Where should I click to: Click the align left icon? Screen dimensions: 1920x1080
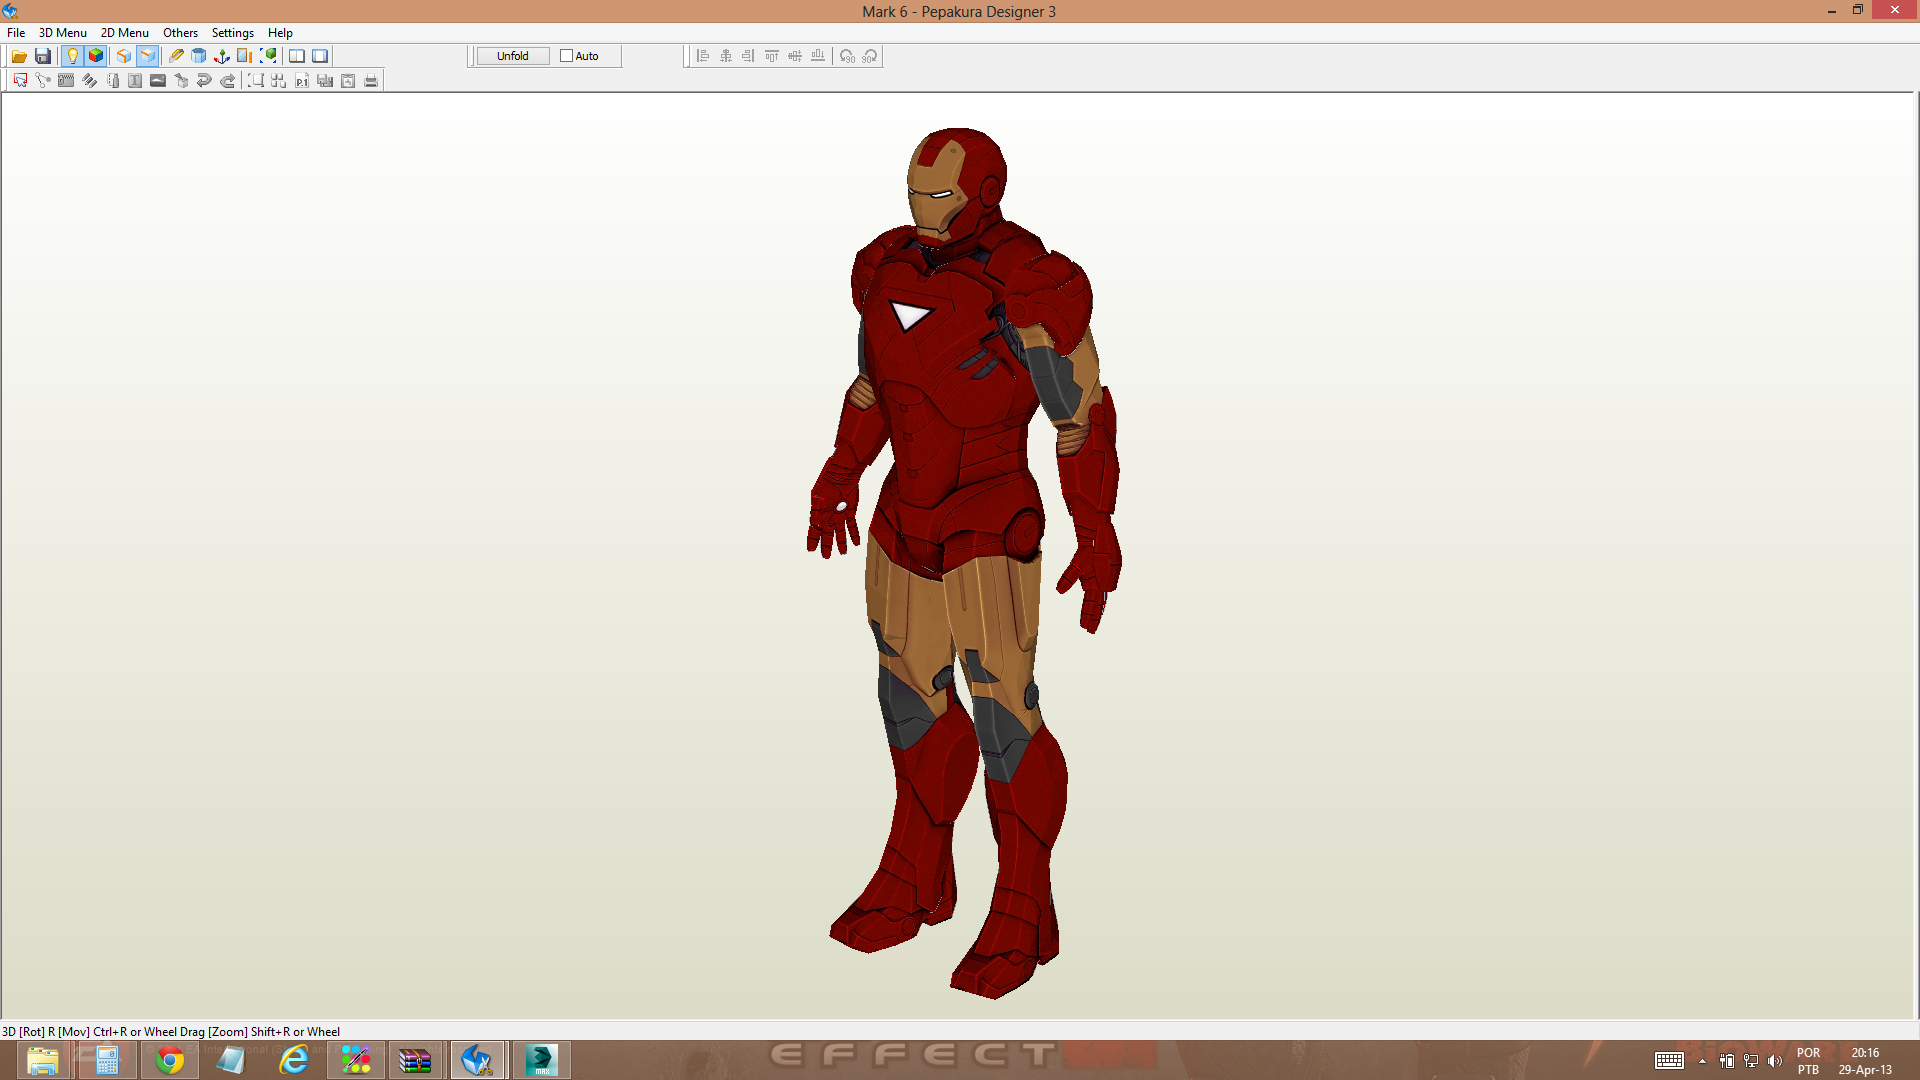coord(703,56)
